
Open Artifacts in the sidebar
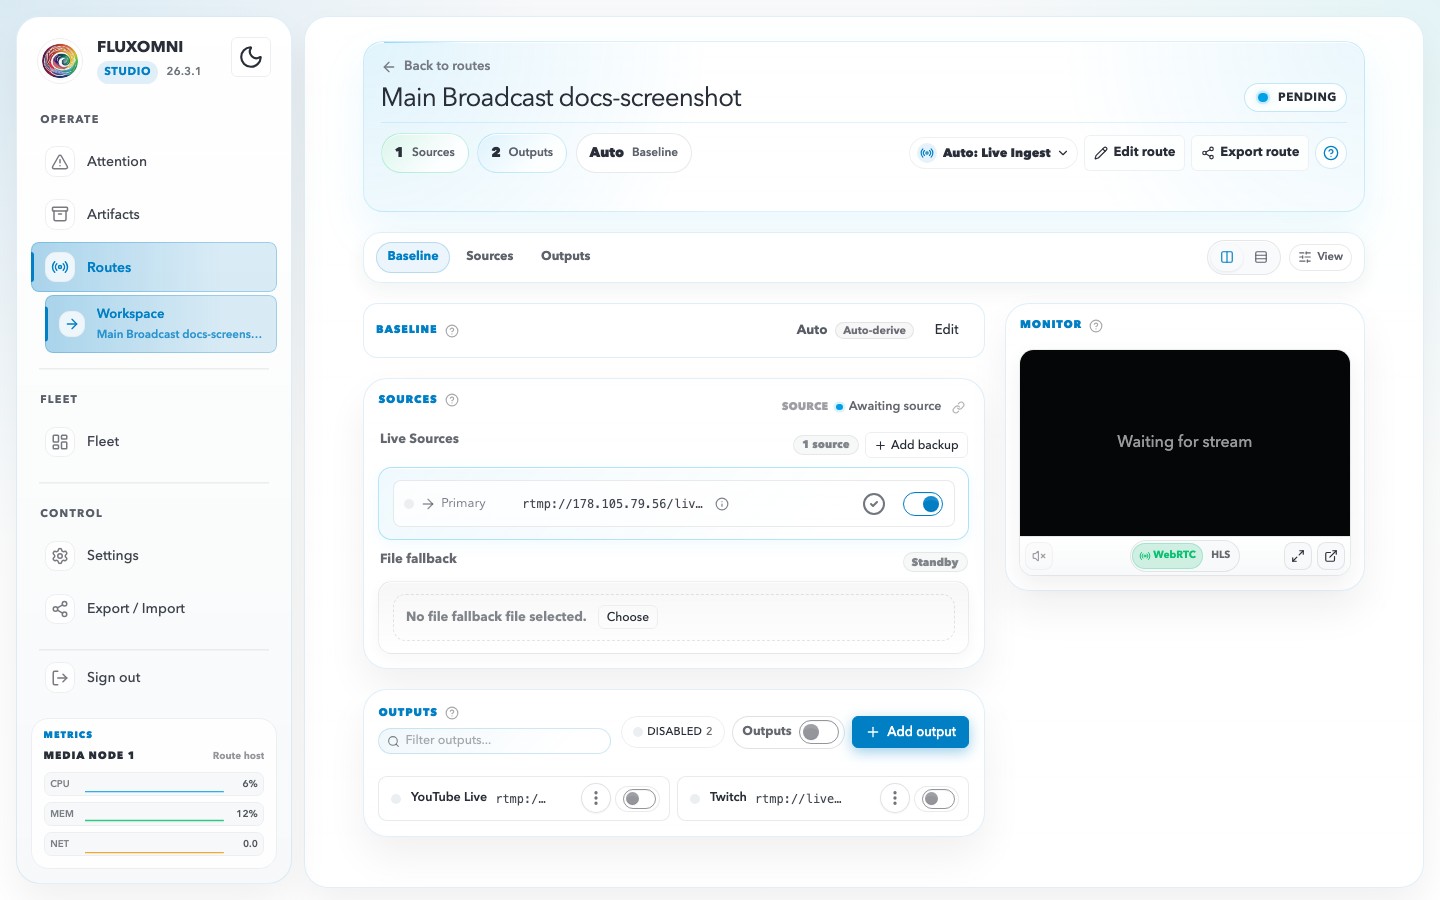point(154,215)
